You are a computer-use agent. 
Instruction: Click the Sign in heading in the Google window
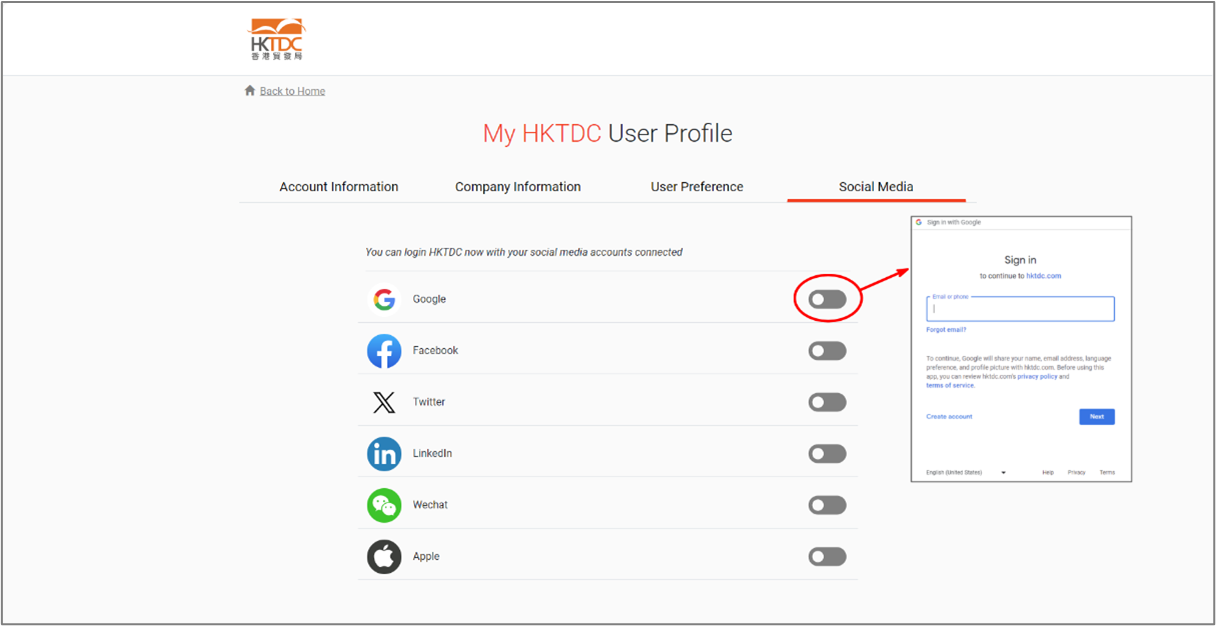[1020, 260]
